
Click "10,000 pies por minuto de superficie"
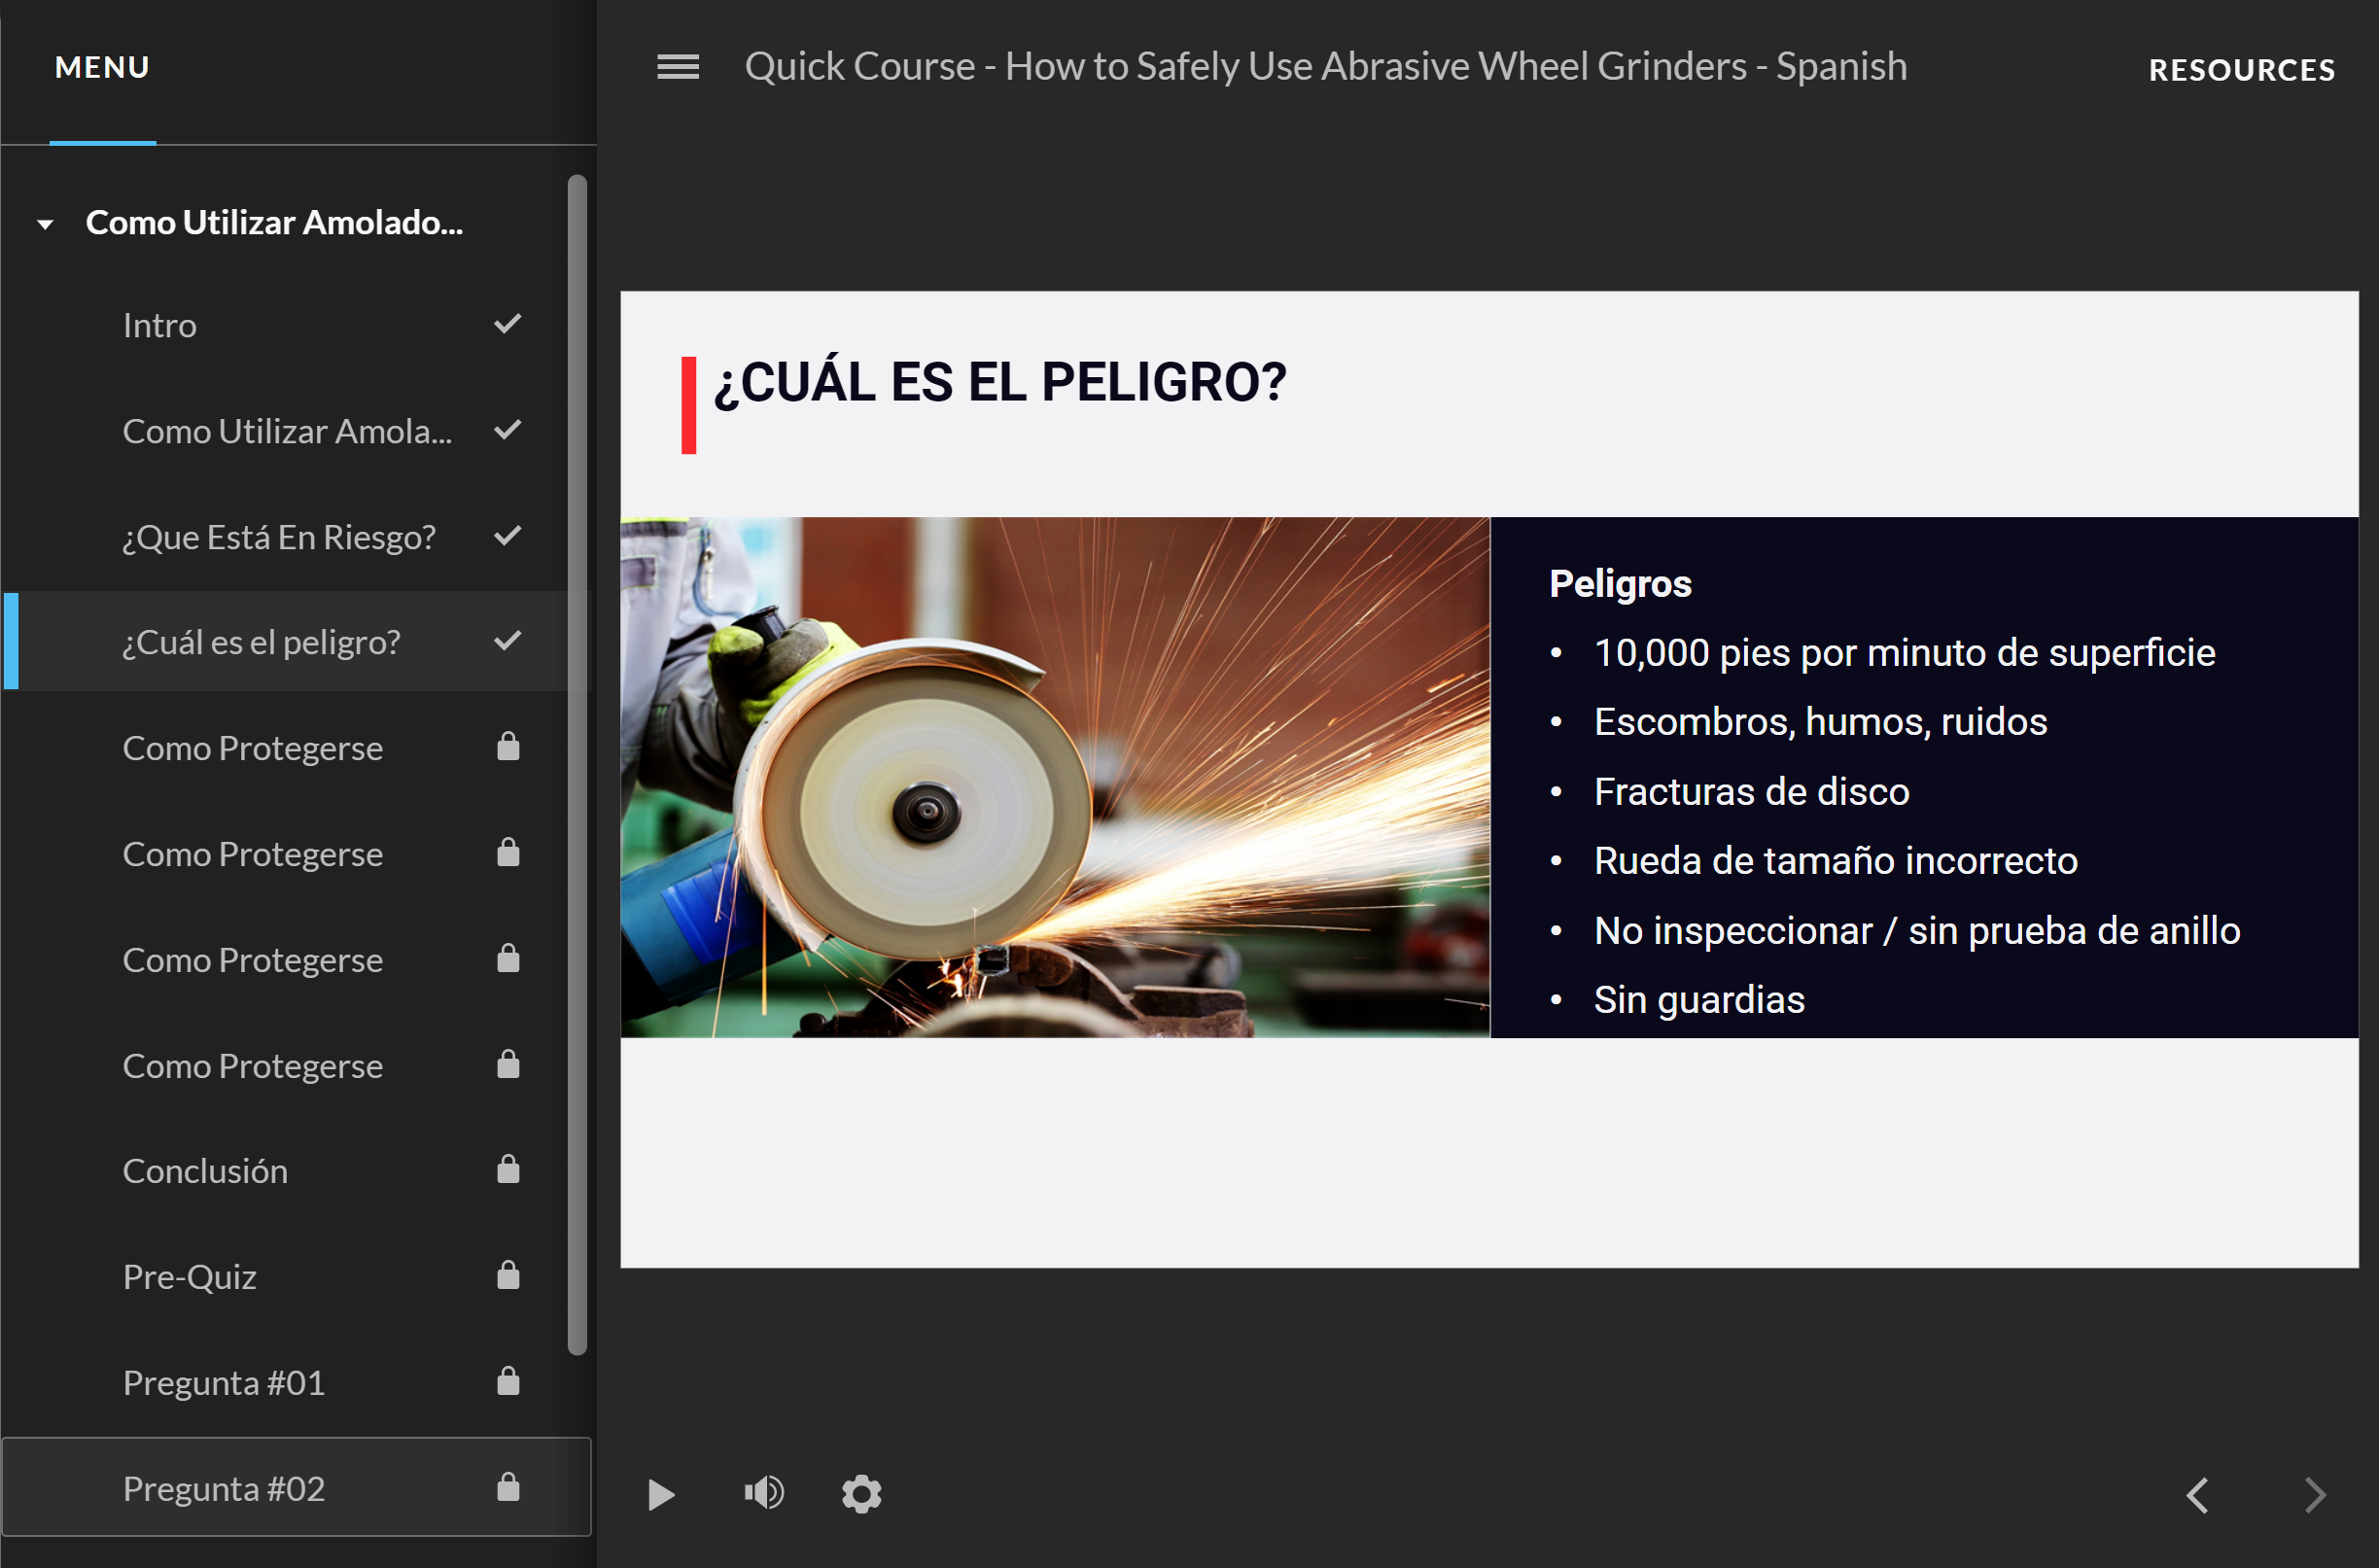coord(1904,653)
